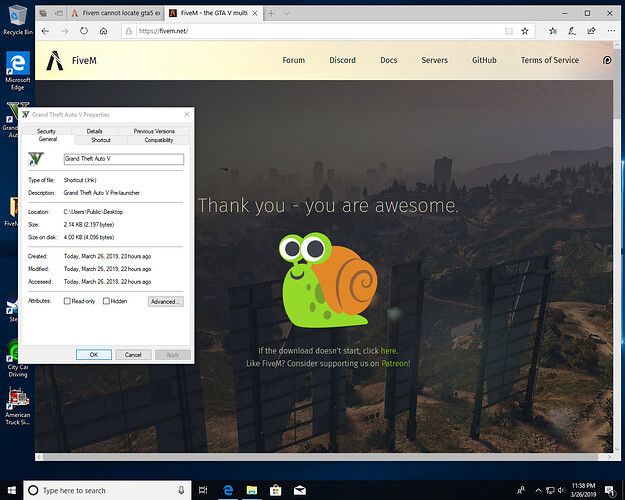Open the Windows Start button
Screen dimensions: 625x500
pyautogui.click(x=12, y=490)
